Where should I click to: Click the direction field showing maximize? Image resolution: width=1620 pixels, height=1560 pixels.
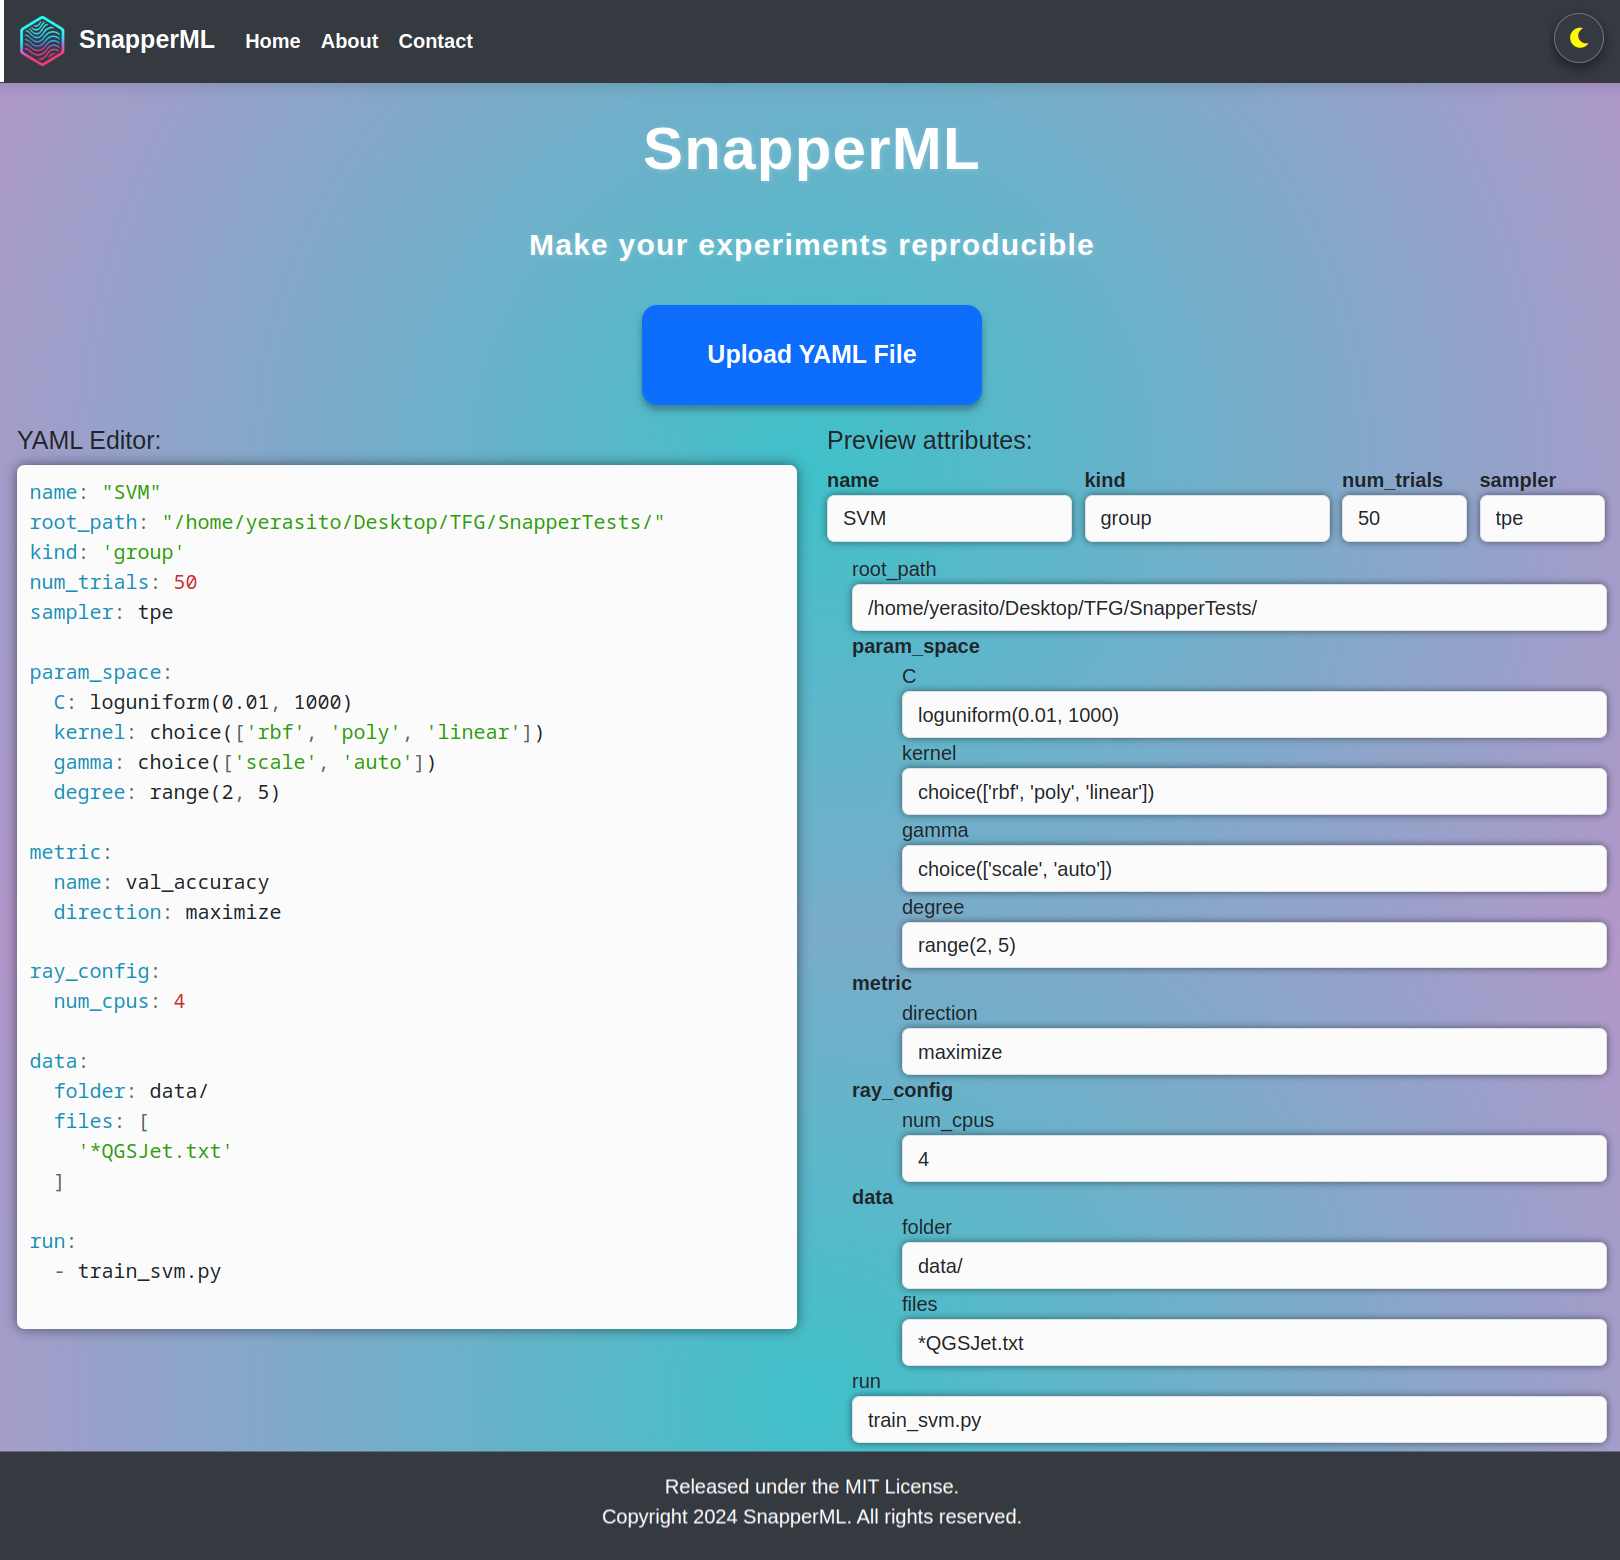pyautogui.click(x=1254, y=1052)
